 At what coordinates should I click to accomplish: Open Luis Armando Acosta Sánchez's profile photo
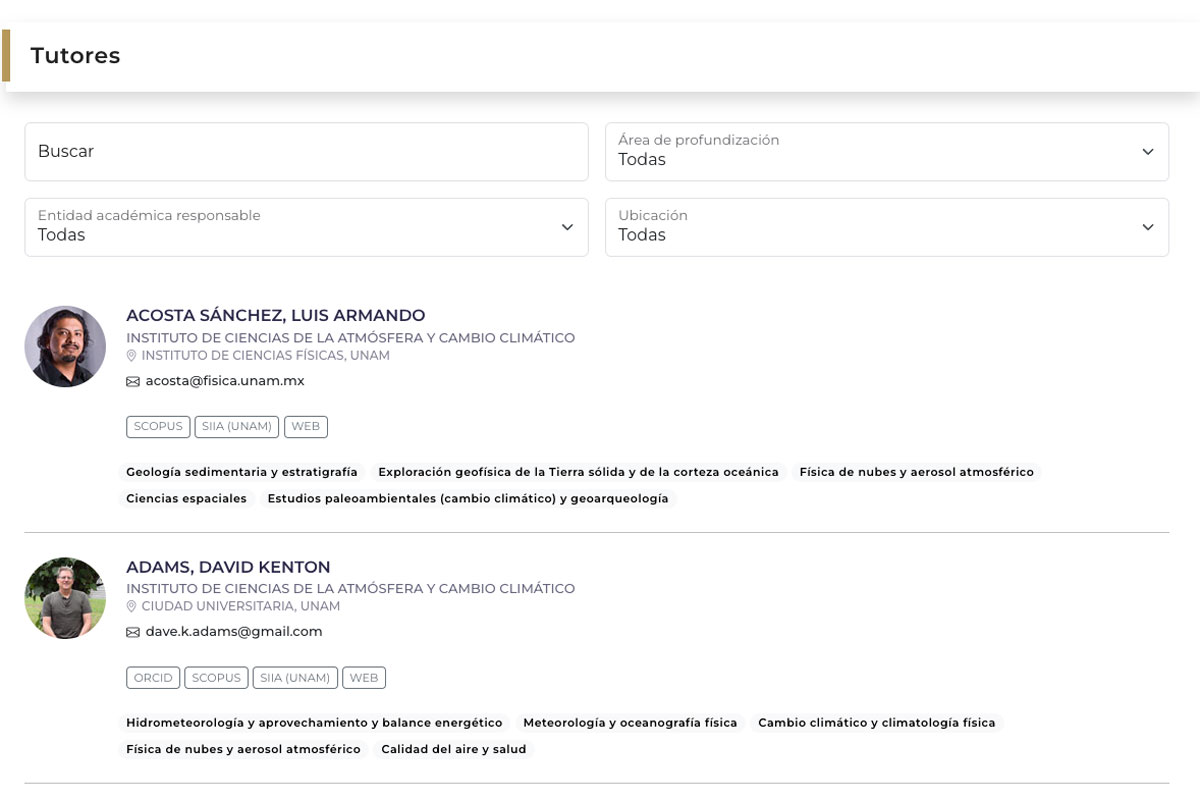click(65, 346)
